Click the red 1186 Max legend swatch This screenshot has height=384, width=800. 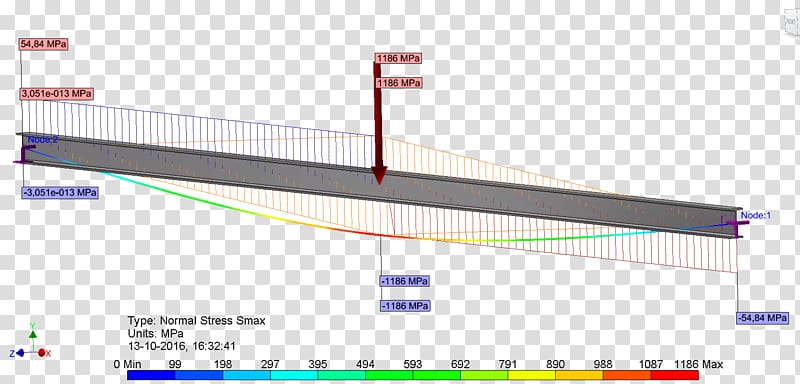(674, 375)
